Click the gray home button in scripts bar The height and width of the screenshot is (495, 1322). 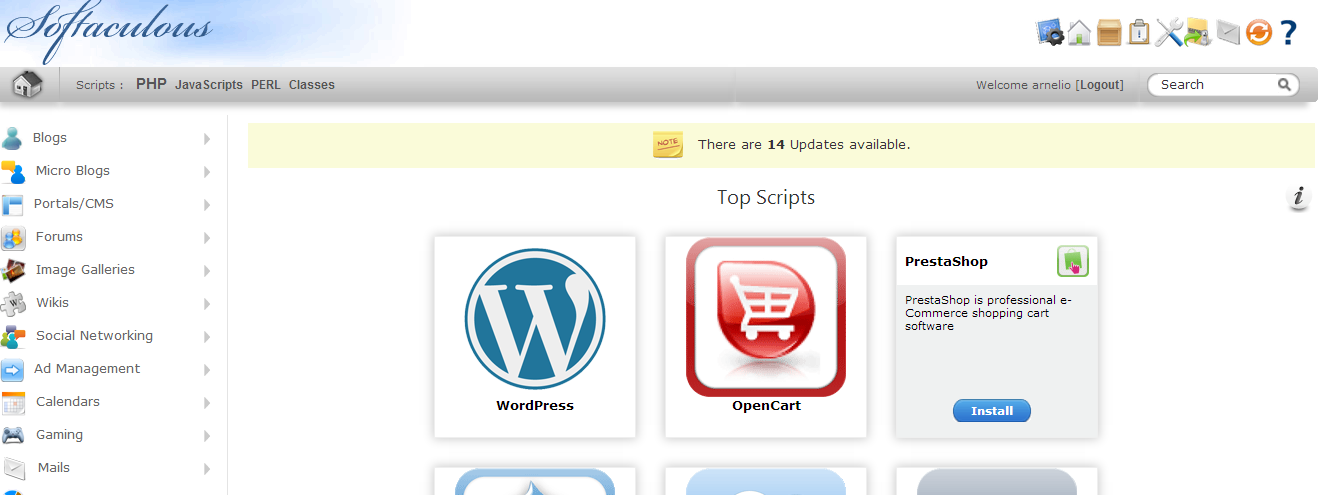27,84
